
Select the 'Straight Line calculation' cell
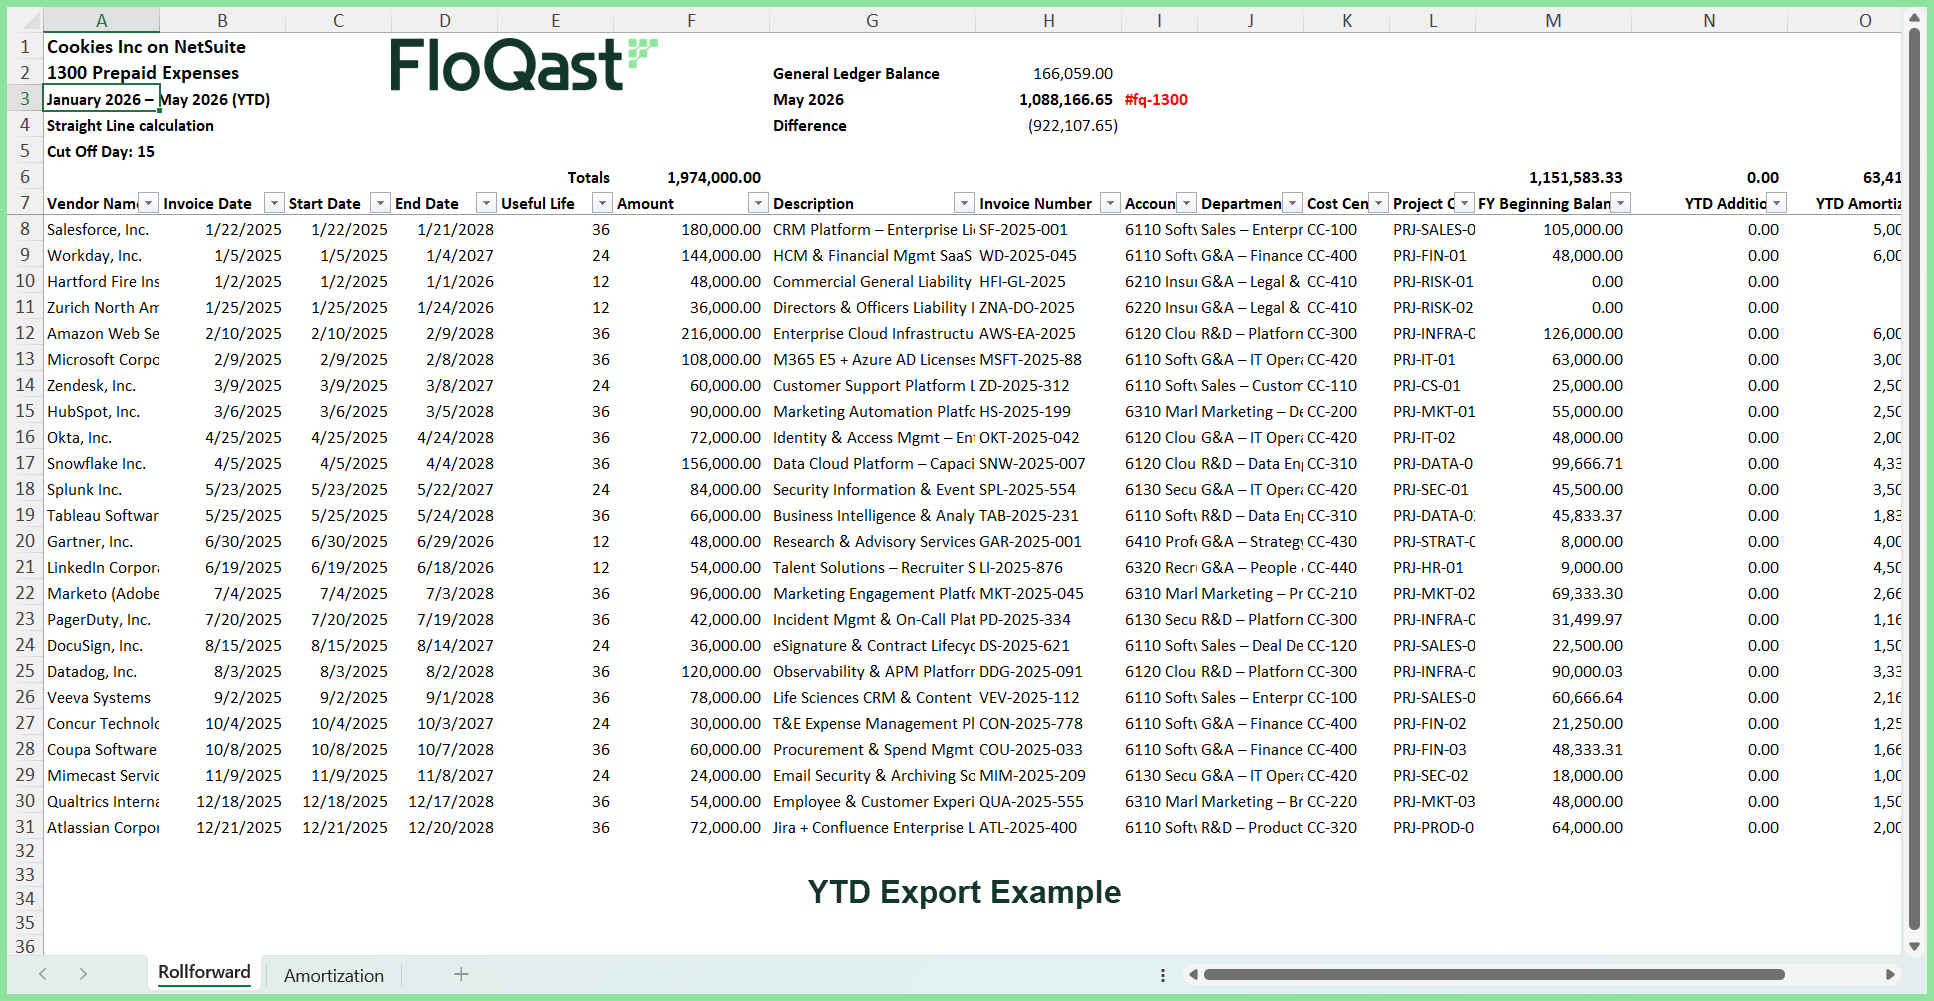click(130, 125)
